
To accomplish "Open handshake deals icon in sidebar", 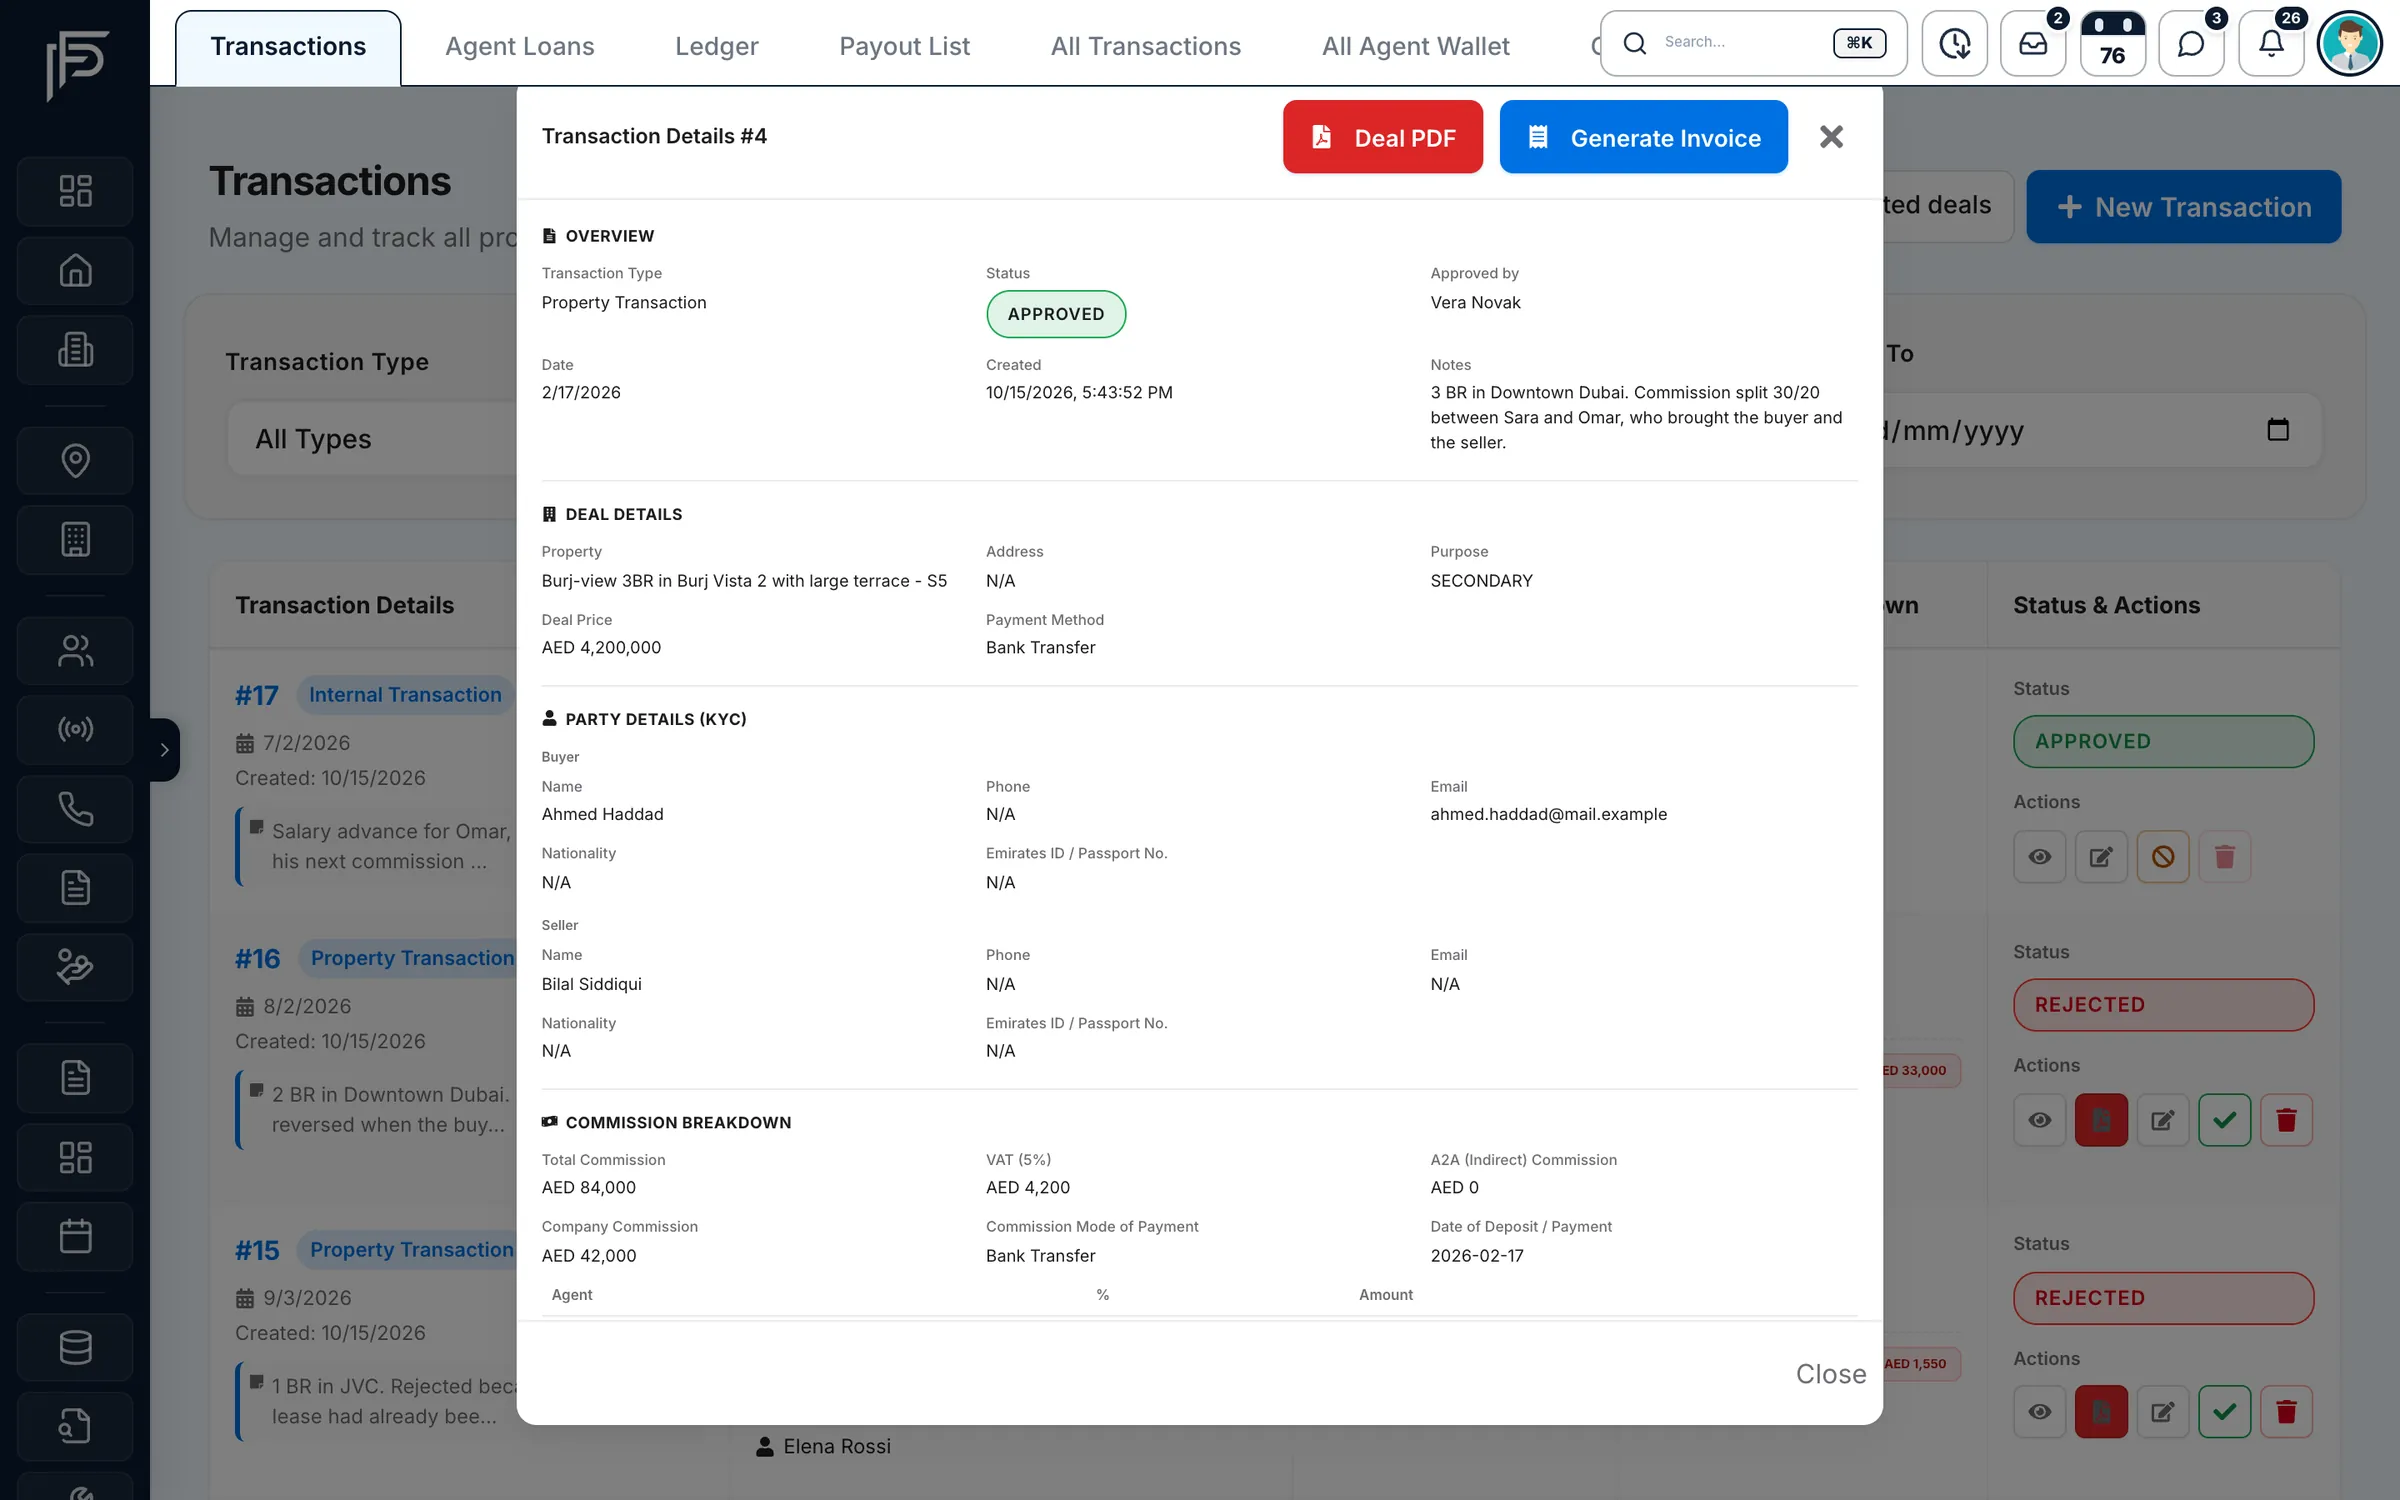I will tap(75, 967).
